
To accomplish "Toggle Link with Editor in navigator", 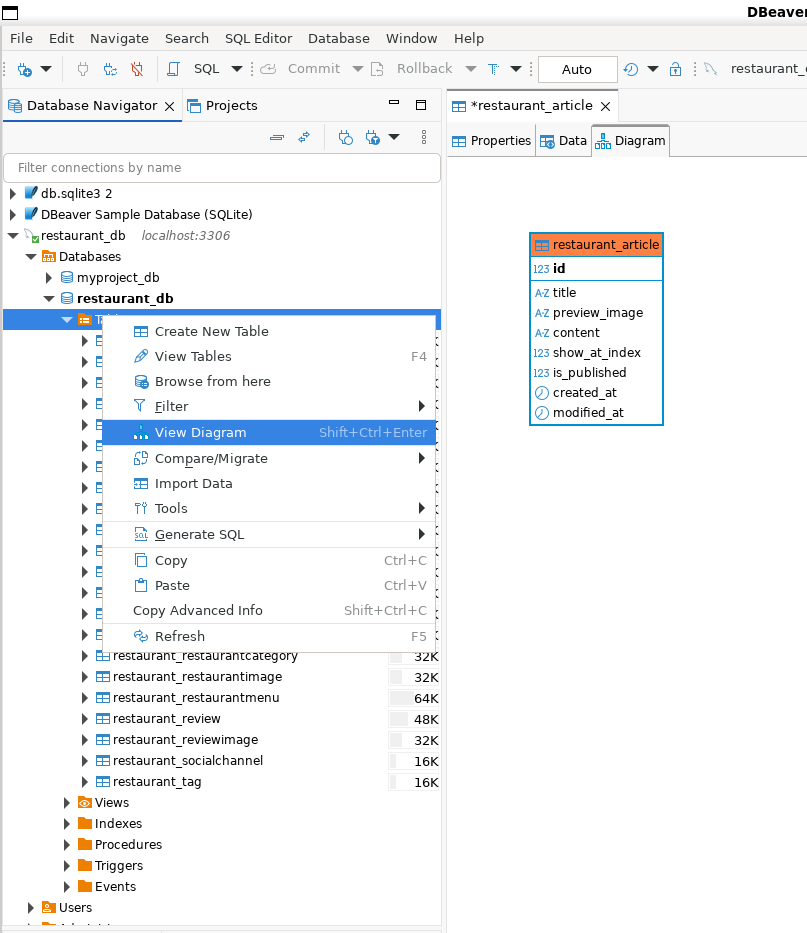I will point(304,137).
